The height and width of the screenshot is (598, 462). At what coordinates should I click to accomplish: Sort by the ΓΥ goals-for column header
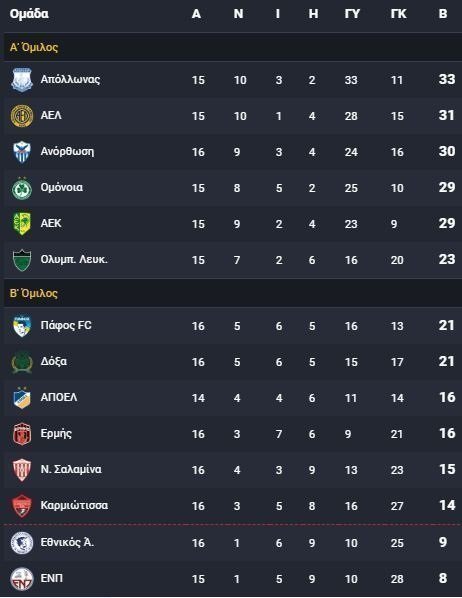coord(352,14)
